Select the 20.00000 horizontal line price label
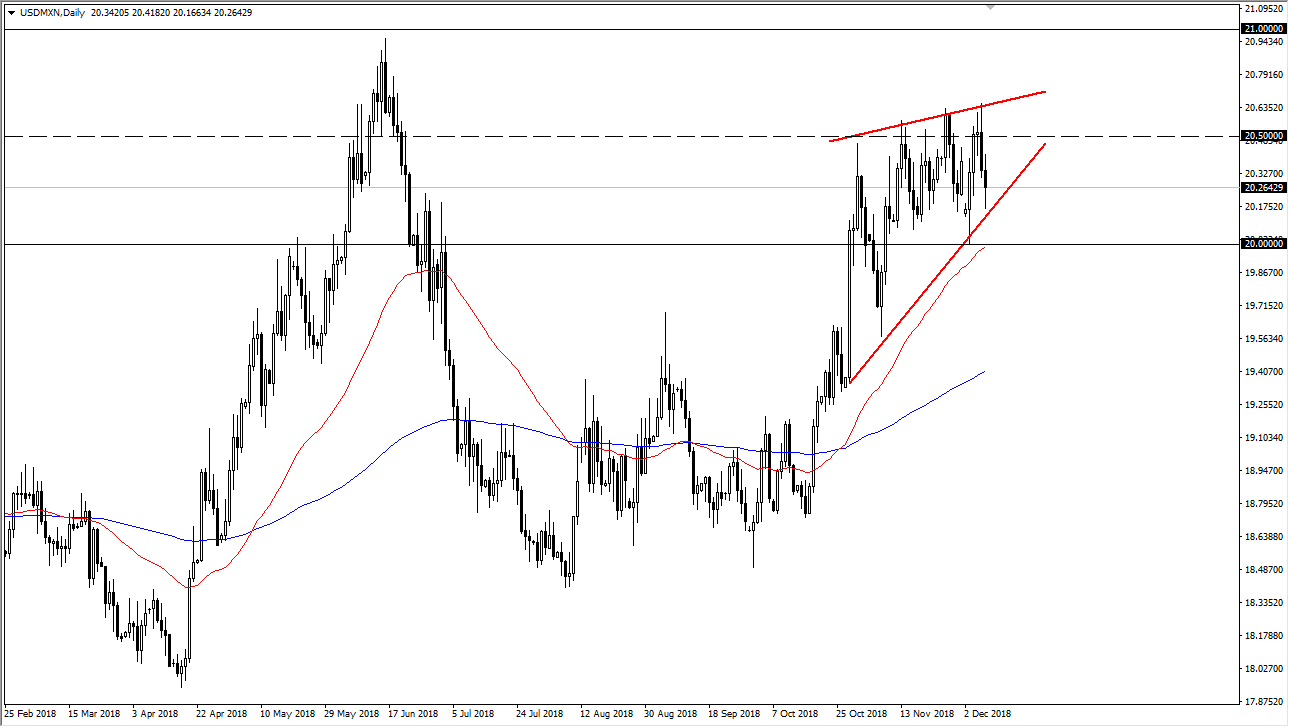This screenshot has width=1289, height=727. click(x=1263, y=243)
